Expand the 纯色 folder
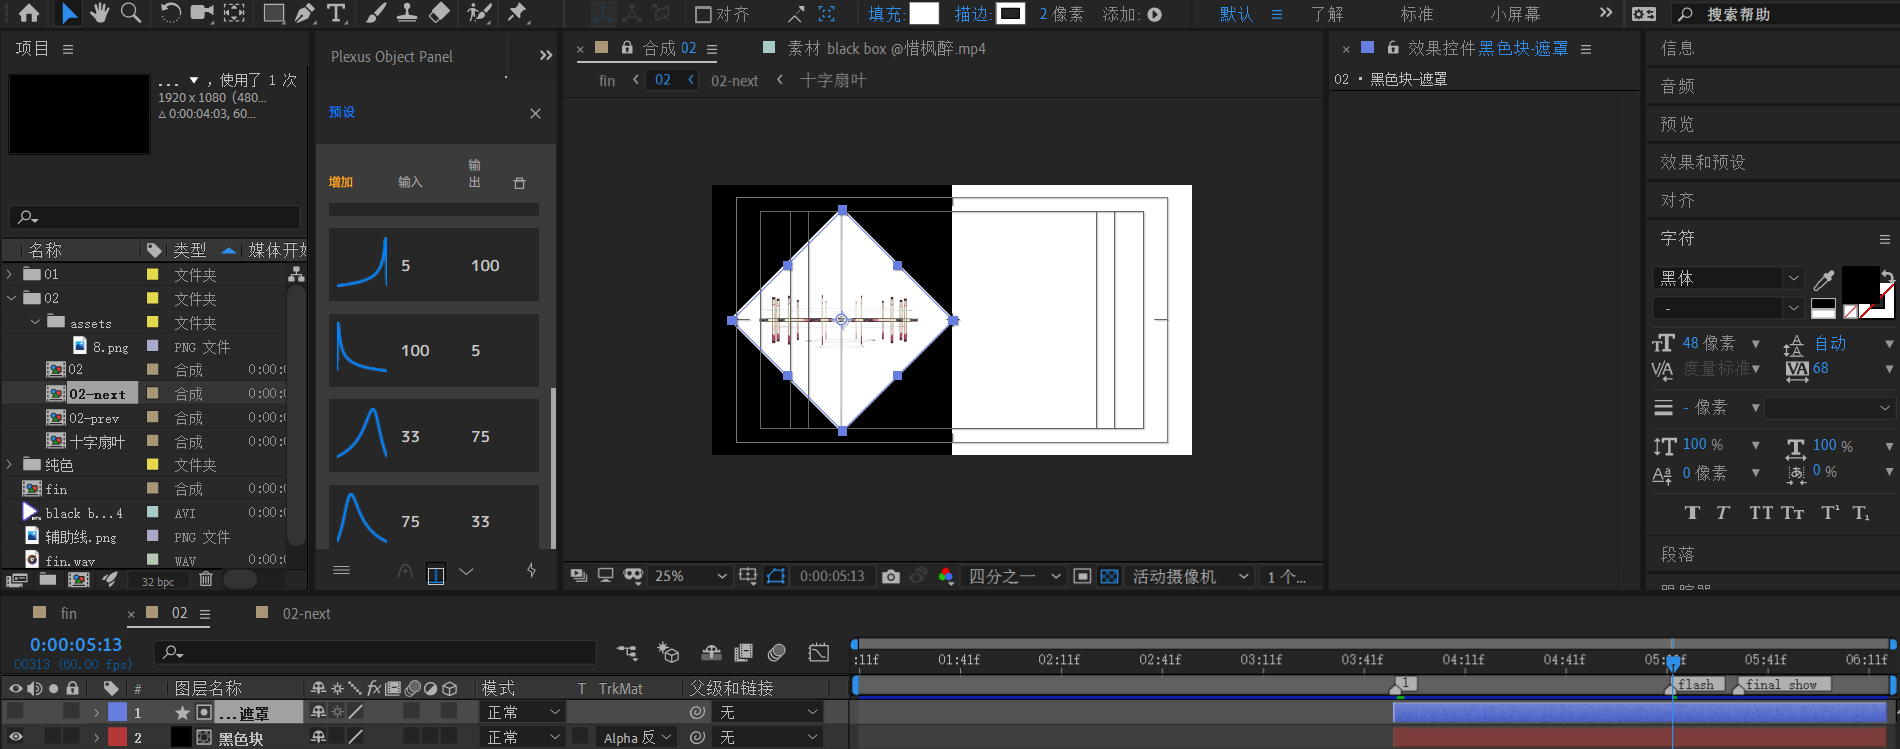The height and width of the screenshot is (749, 1900). 10,464
